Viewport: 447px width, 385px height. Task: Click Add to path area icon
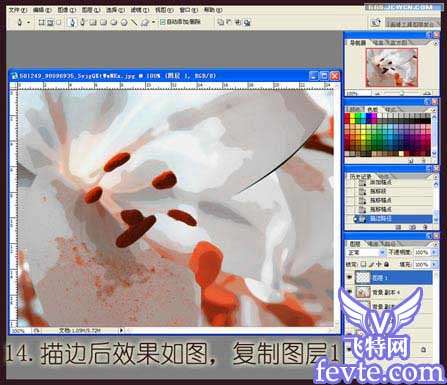(220, 22)
